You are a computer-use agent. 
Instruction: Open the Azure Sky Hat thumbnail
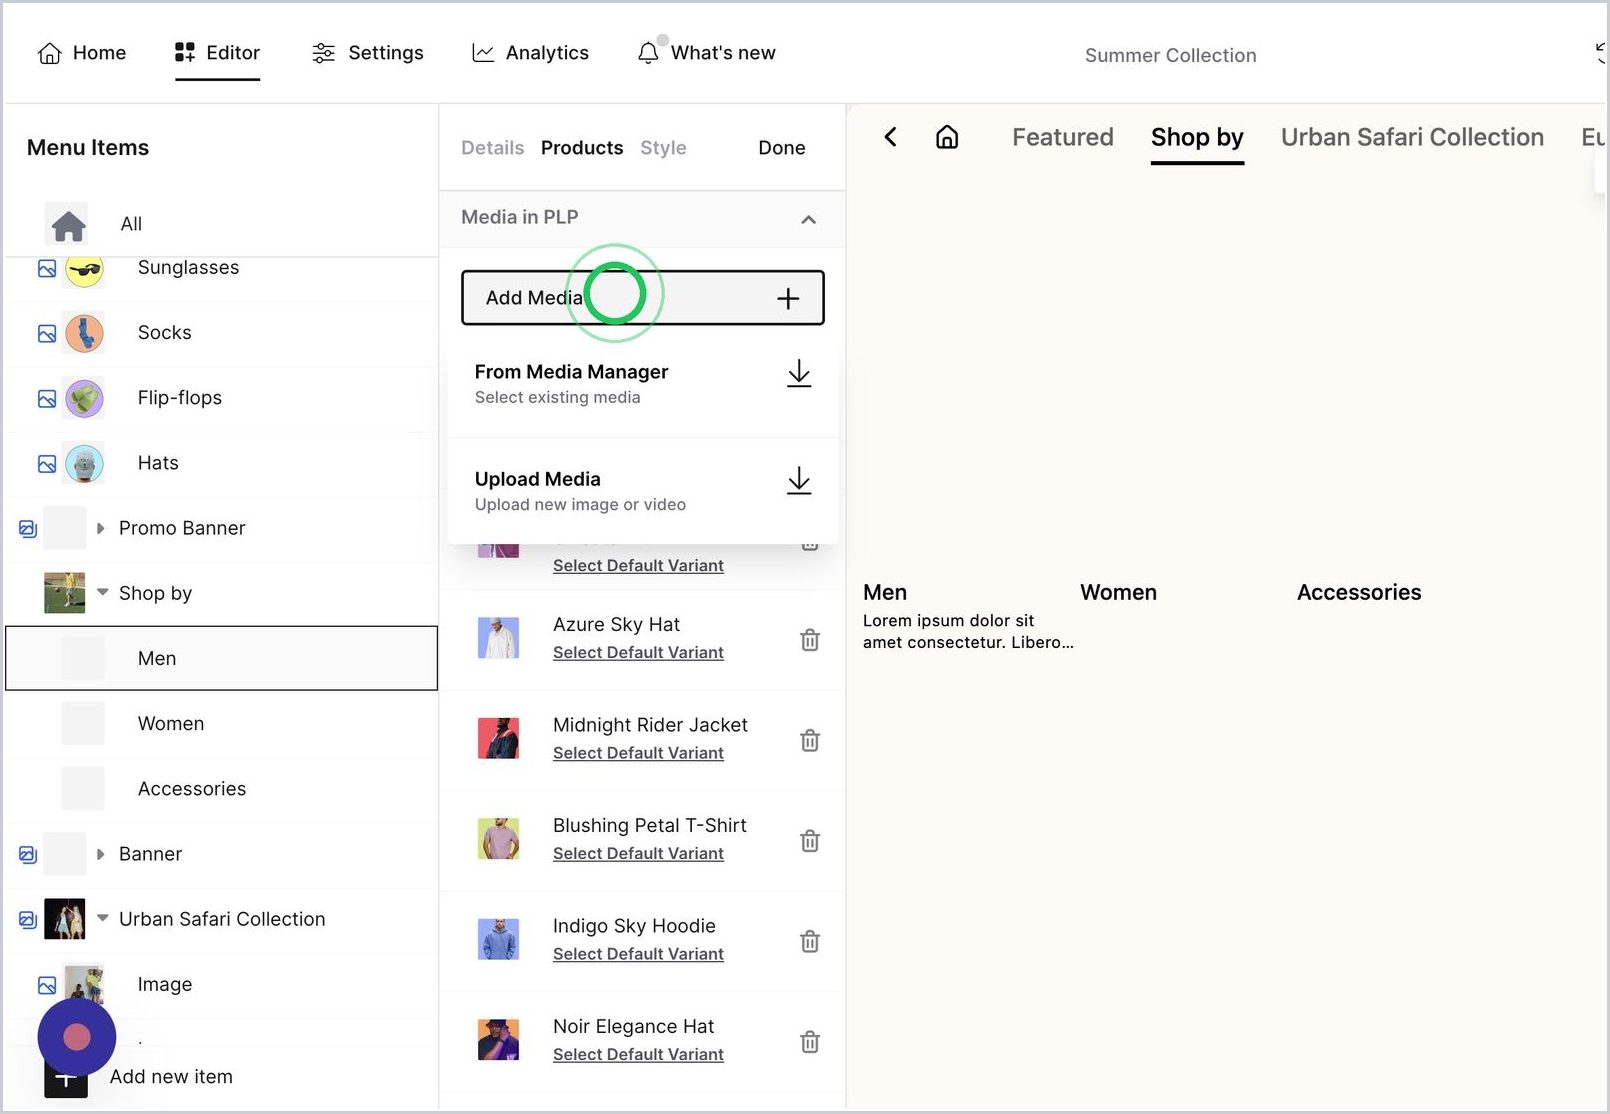(498, 638)
